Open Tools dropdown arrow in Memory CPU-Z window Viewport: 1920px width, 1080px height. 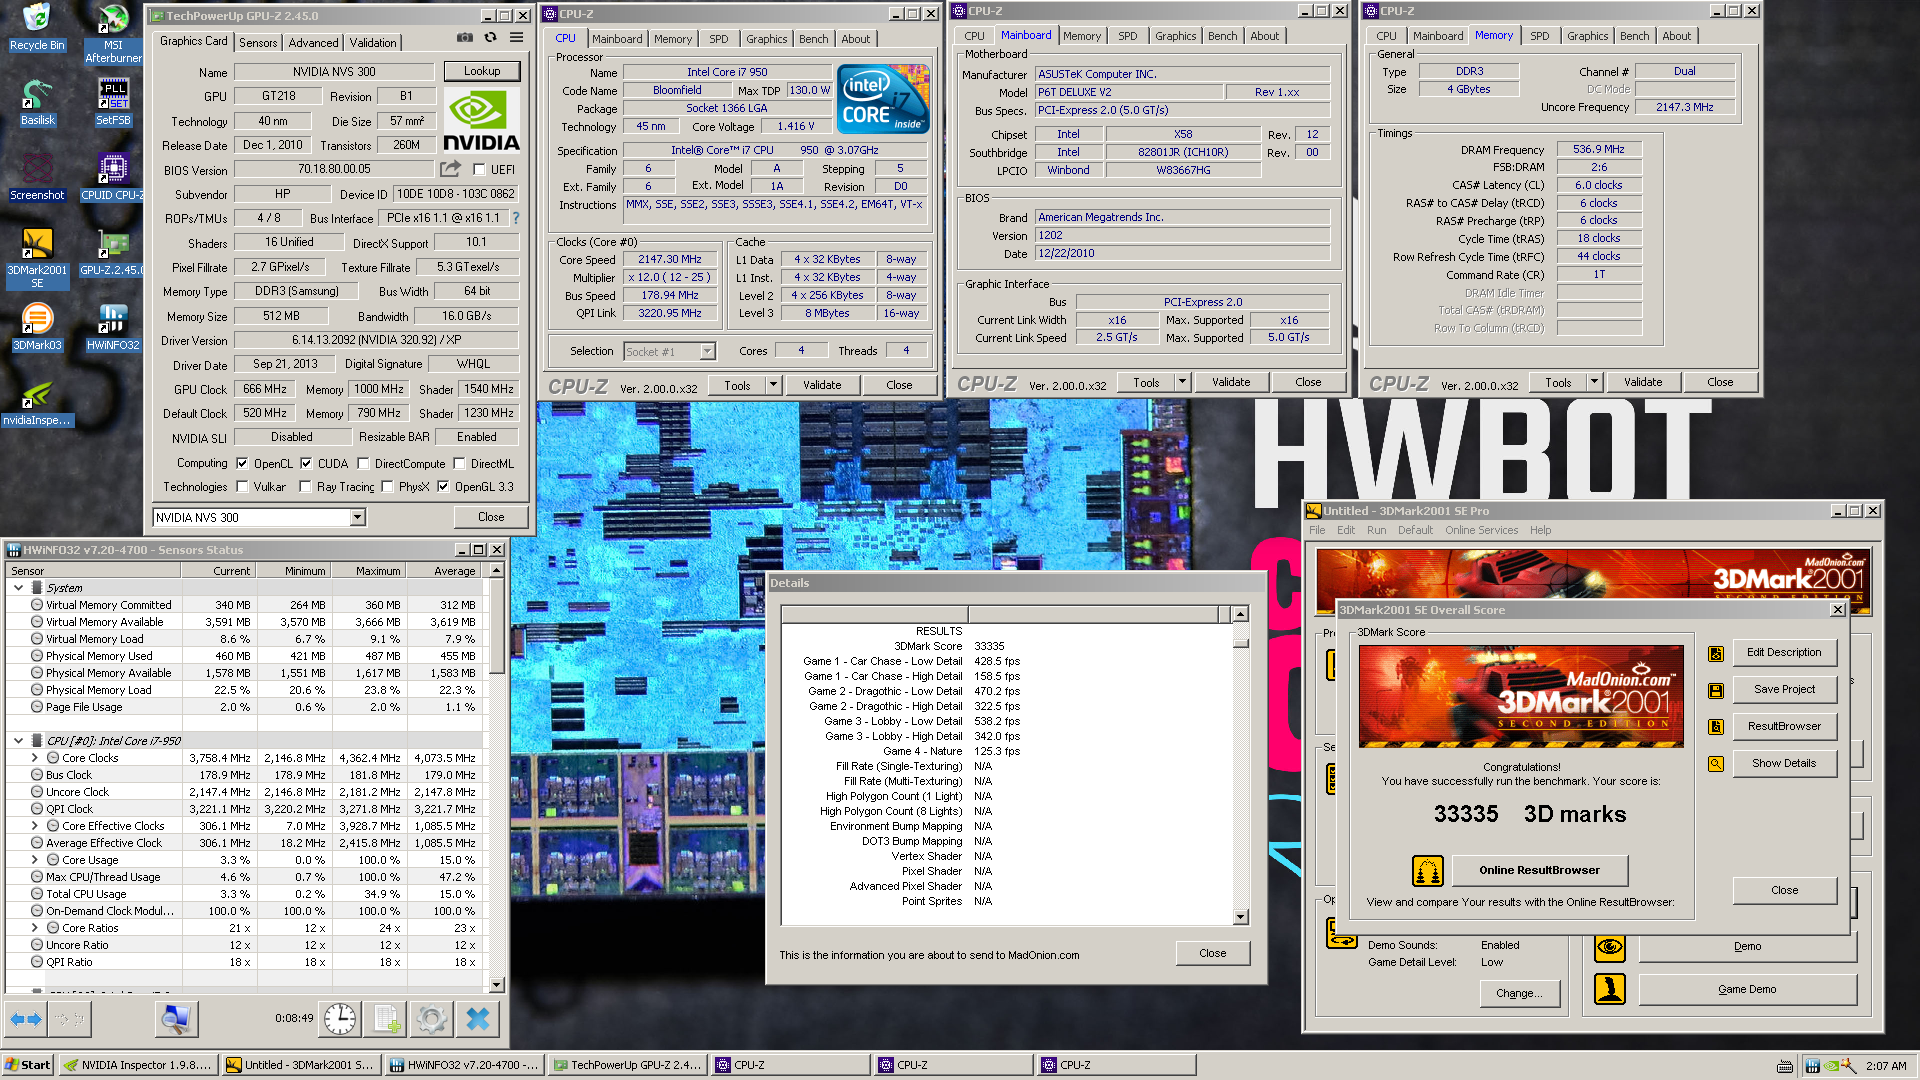coord(1594,382)
